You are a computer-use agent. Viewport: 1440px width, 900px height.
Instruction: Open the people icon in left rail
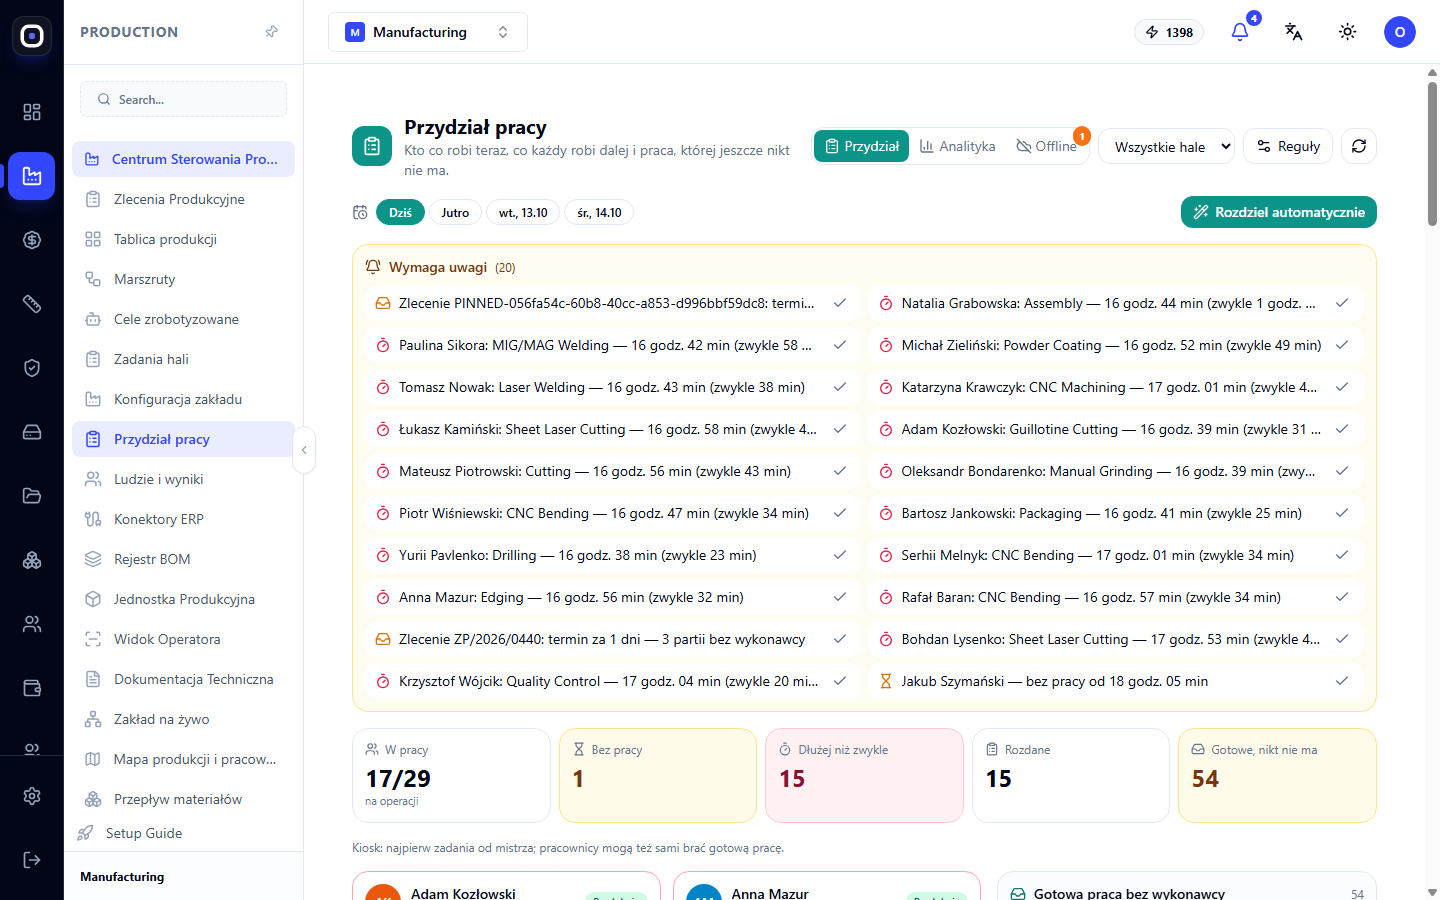click(x=32, y=624)
